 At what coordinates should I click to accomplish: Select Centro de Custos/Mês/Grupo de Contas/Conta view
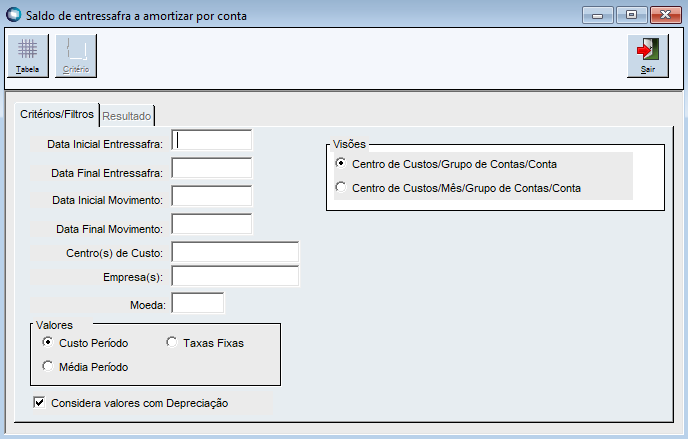point(342,187)
